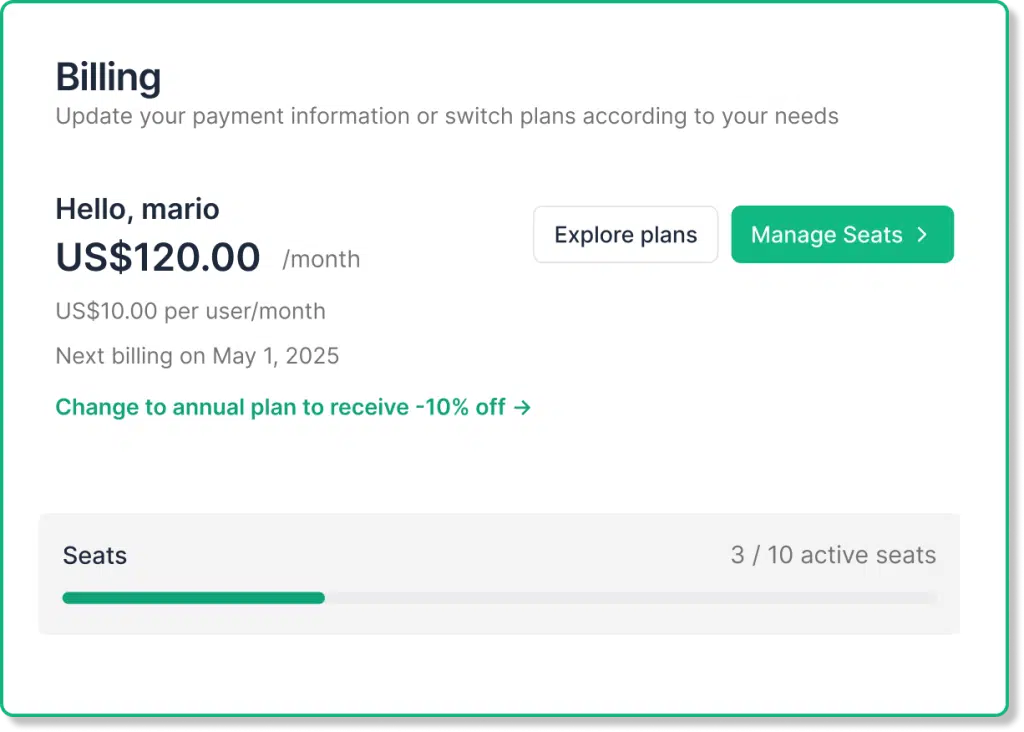Follow the change to annual plan link
The height and width of the screenshot is (732, 1024).
(x=293, y=407)
